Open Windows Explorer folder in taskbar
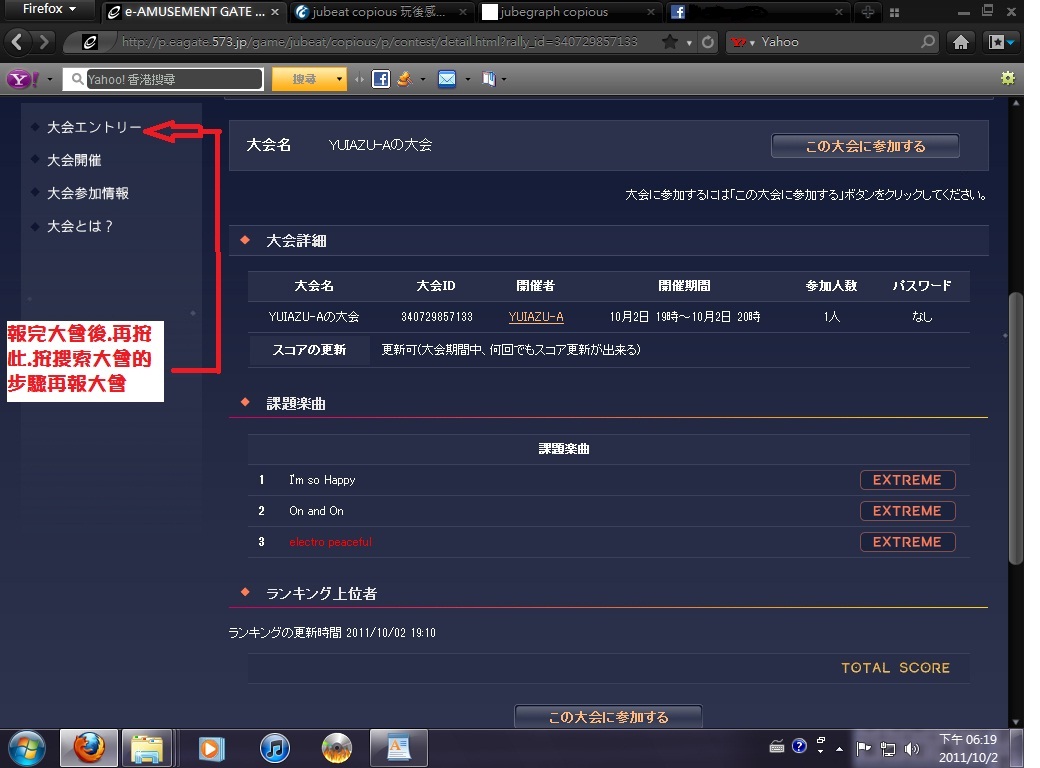 coord(147,747)
